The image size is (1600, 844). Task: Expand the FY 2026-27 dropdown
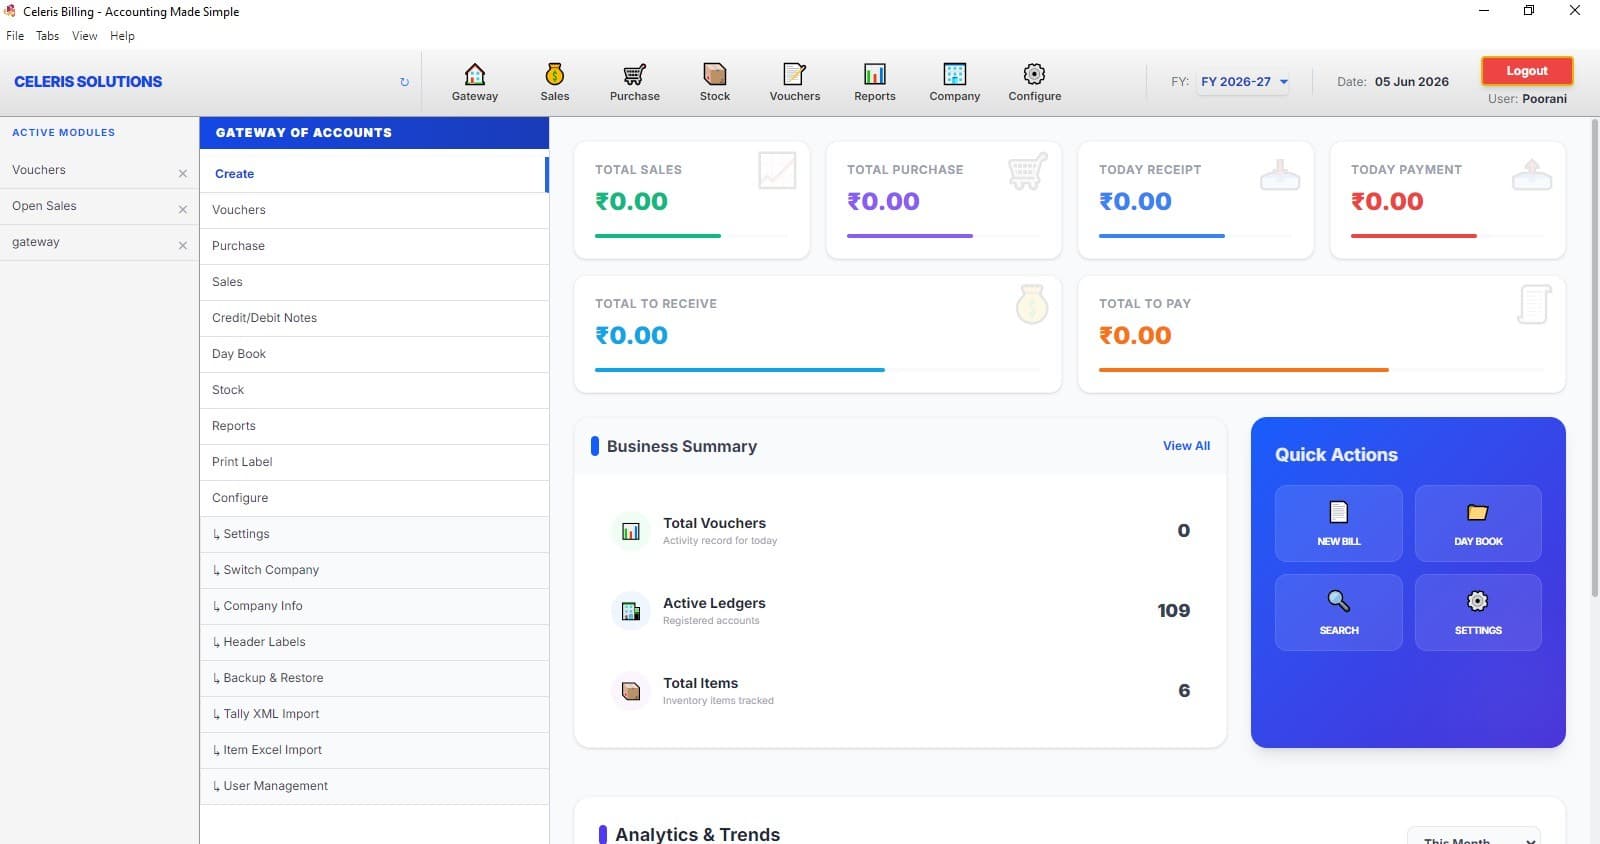pos(1244,82)
